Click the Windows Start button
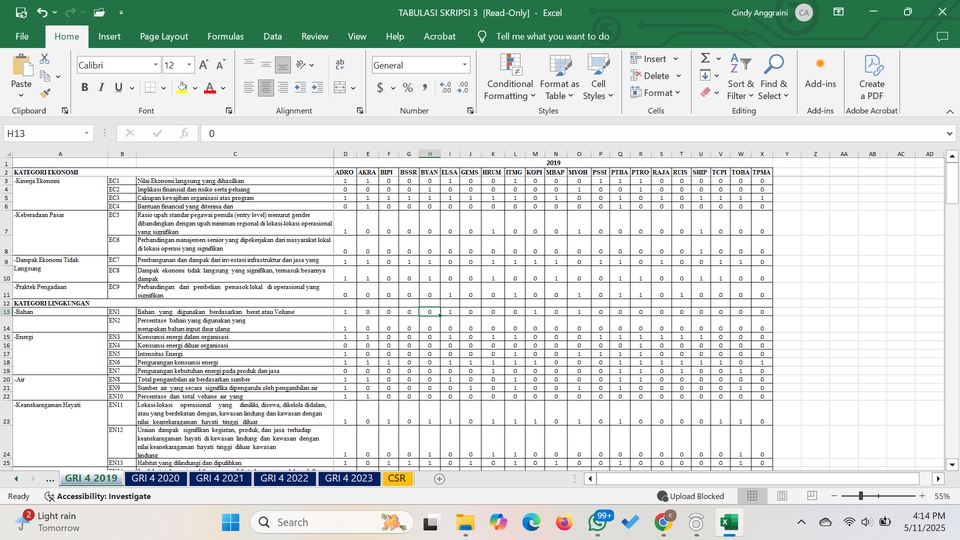Image resolution: width=960 pixels, height=540 pixels. click(231, 522)
